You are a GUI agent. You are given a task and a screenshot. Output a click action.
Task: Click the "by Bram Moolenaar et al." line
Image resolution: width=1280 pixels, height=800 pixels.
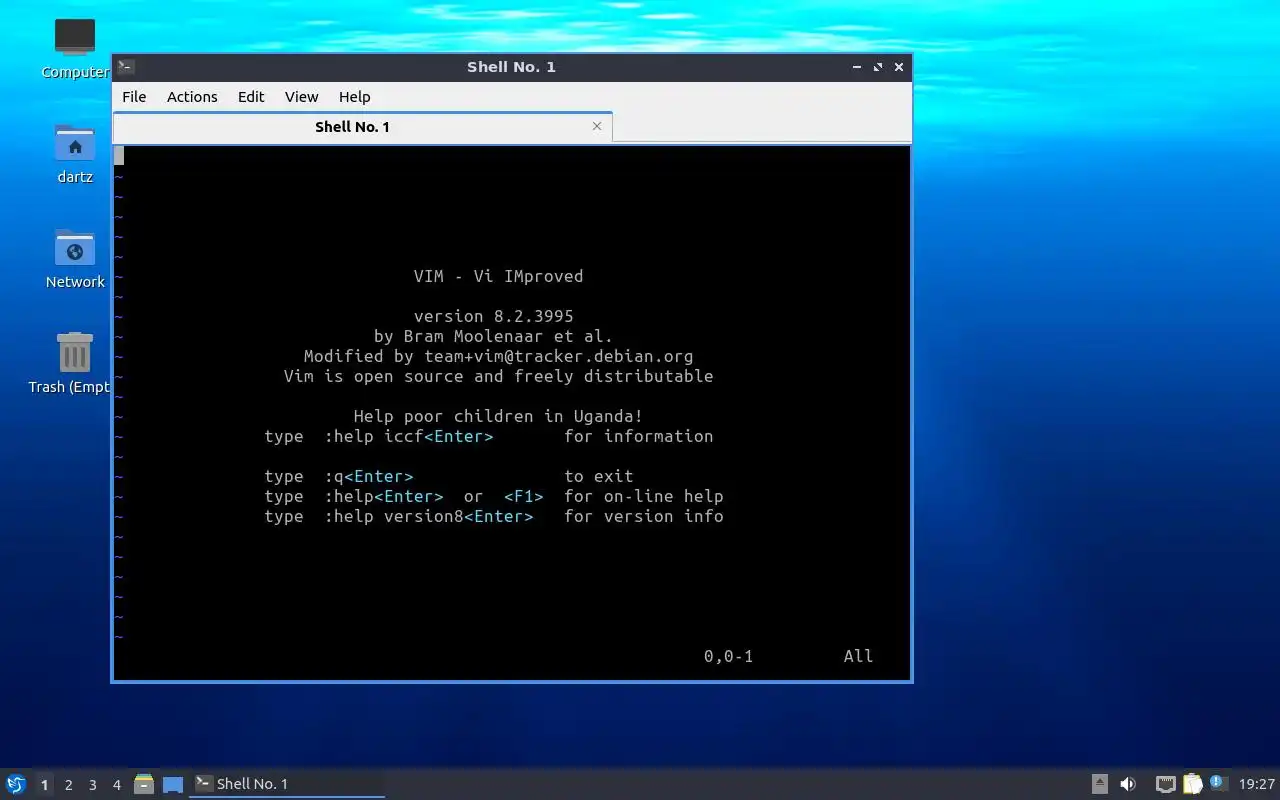click(x=493, y=336)
